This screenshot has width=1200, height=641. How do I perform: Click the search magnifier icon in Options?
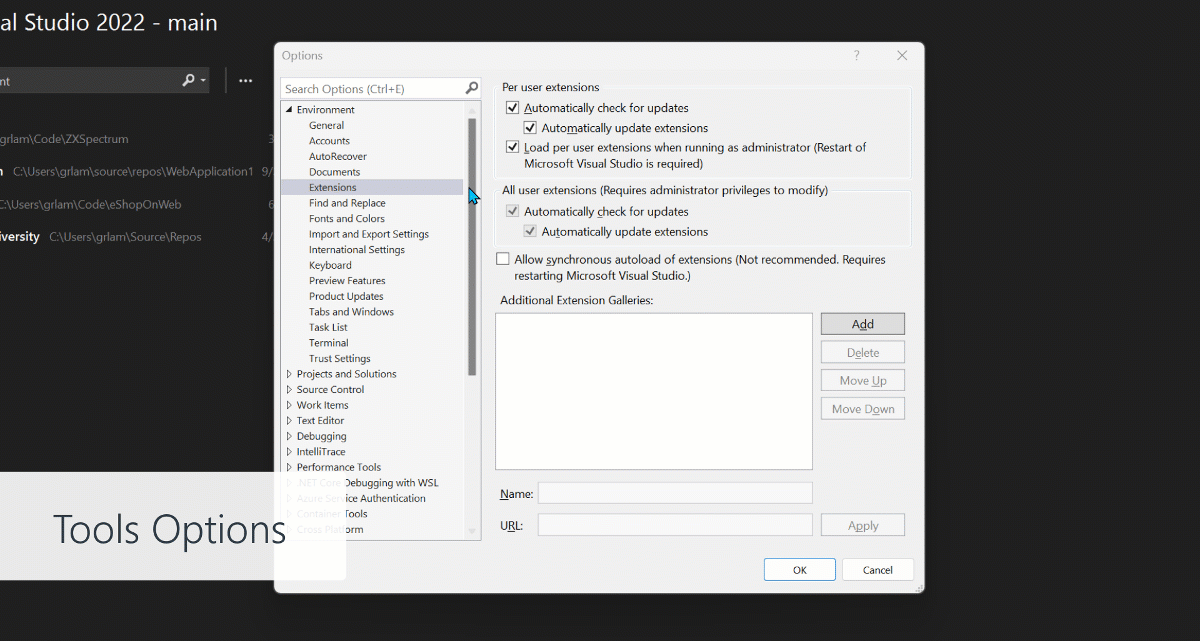point(471,89)
